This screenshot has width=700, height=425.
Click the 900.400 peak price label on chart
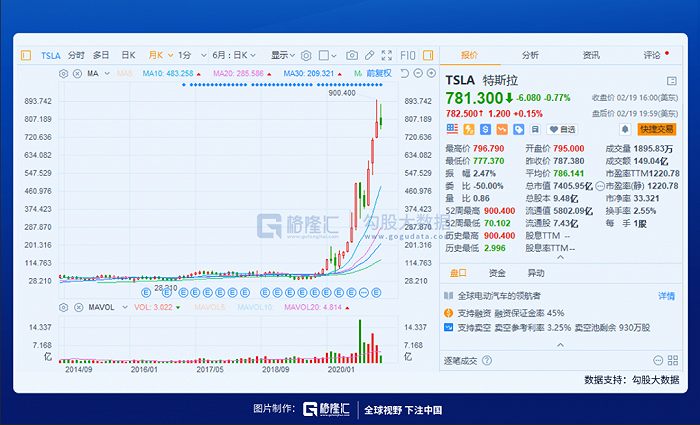click(342, 93)
